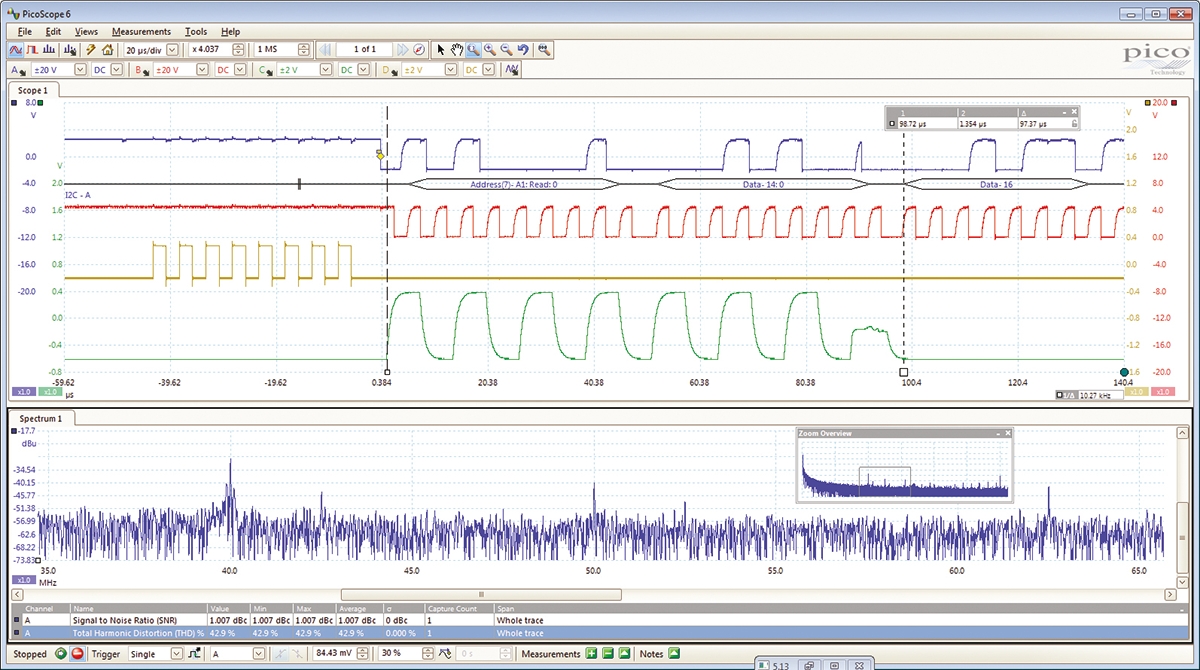The height and width of the screenshot is (670, 1200).
Task: Open the Help menu
Action: (x=230, y=31)
